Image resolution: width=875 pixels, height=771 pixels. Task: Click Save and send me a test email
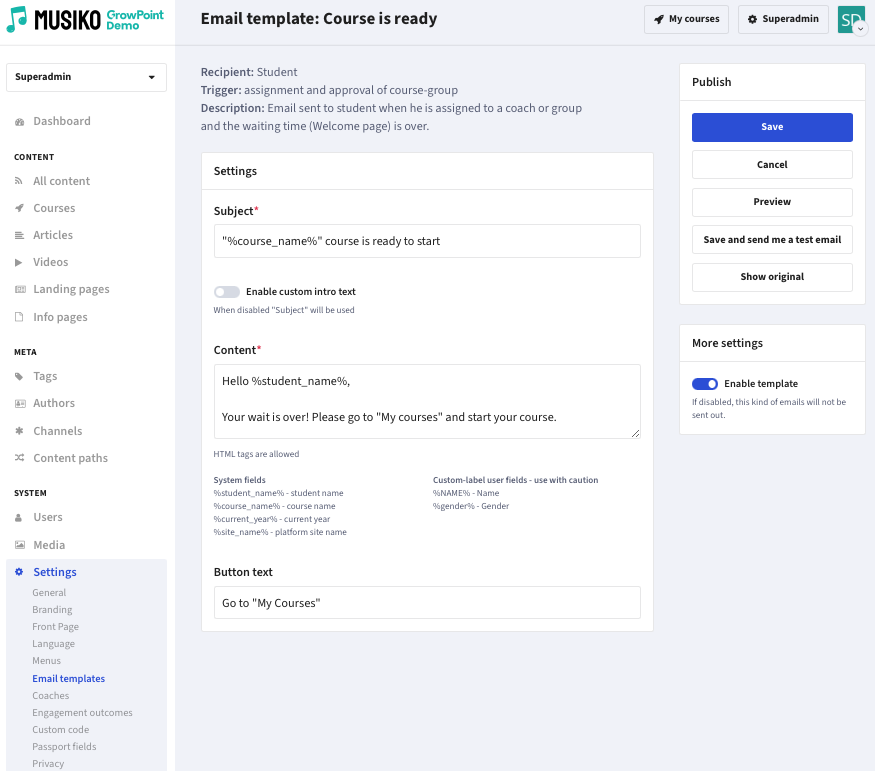coord(772,240)
